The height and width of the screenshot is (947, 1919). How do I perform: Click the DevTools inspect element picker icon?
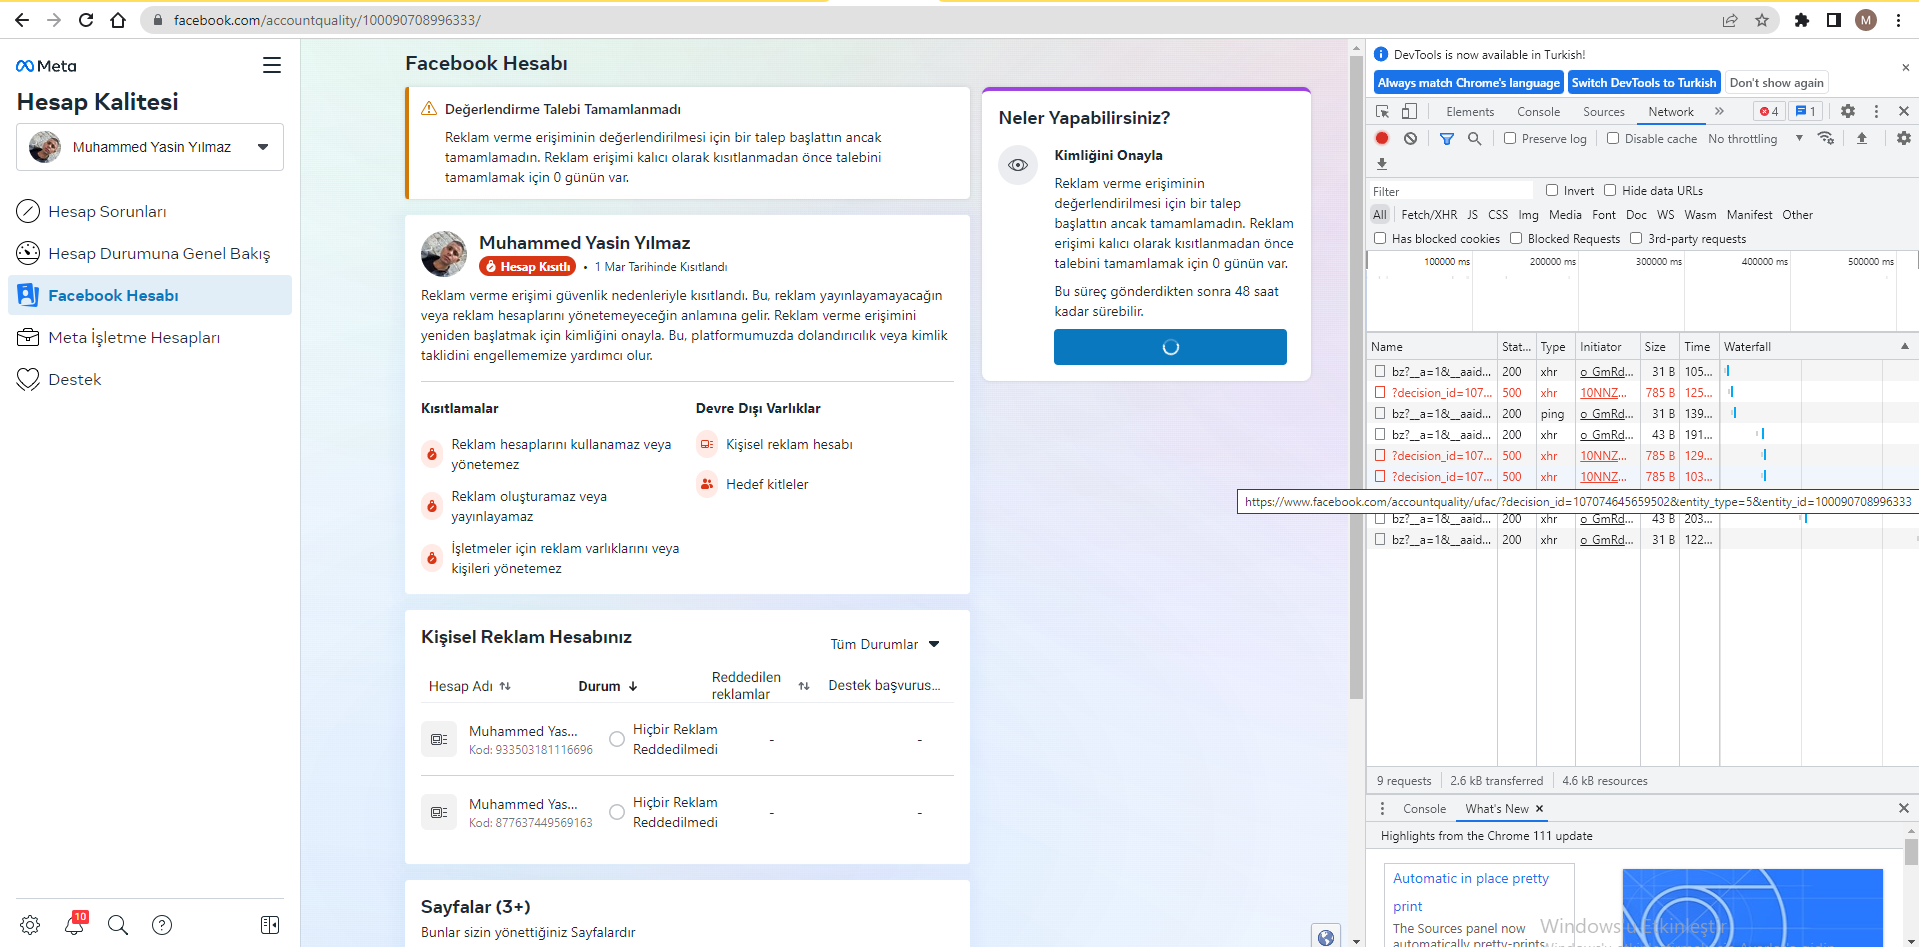pyautogui.click(x=1382, y=111)
